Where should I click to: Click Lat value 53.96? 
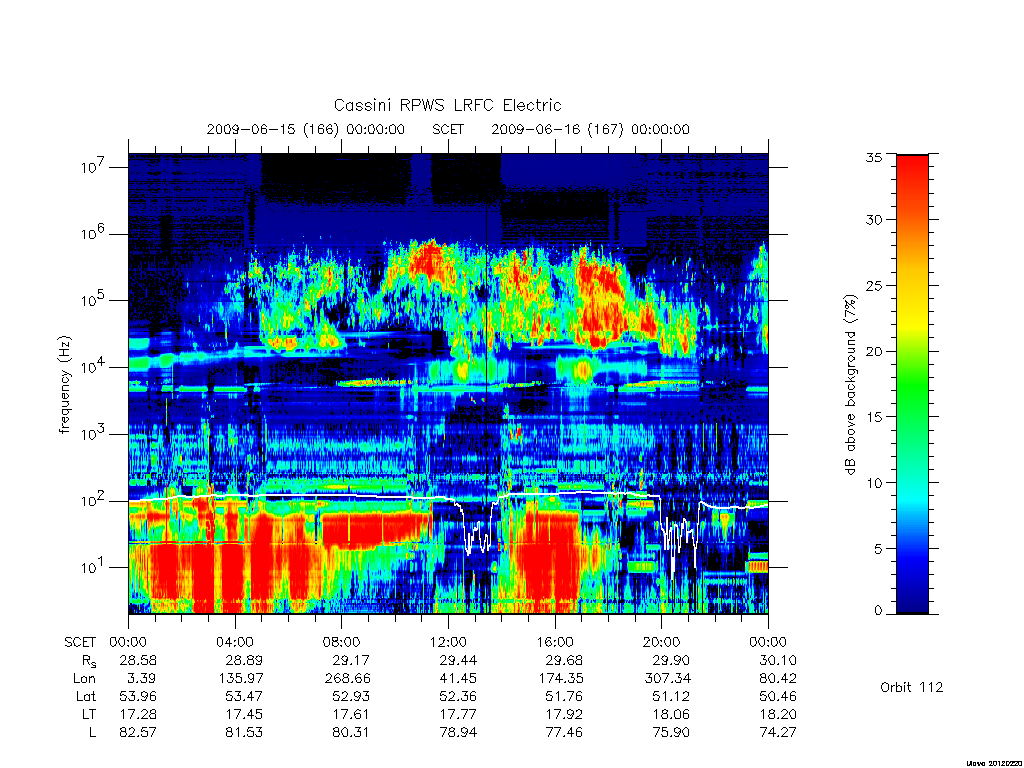[x=138, y=697]
